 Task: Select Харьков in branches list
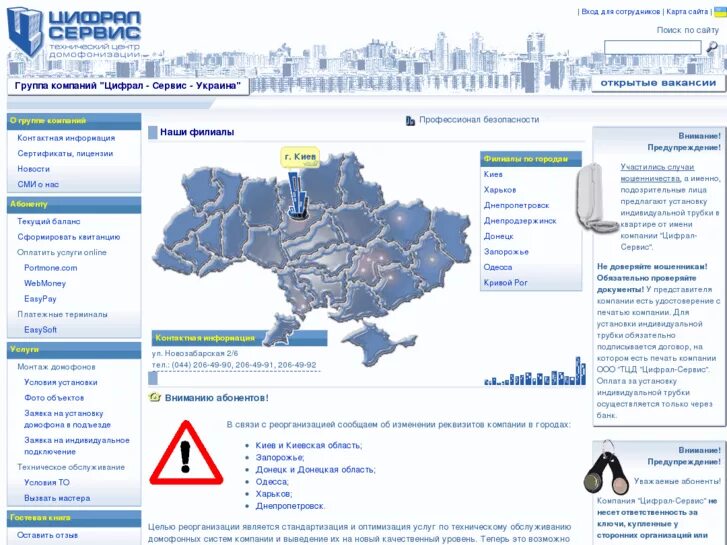tap(500, 190)
